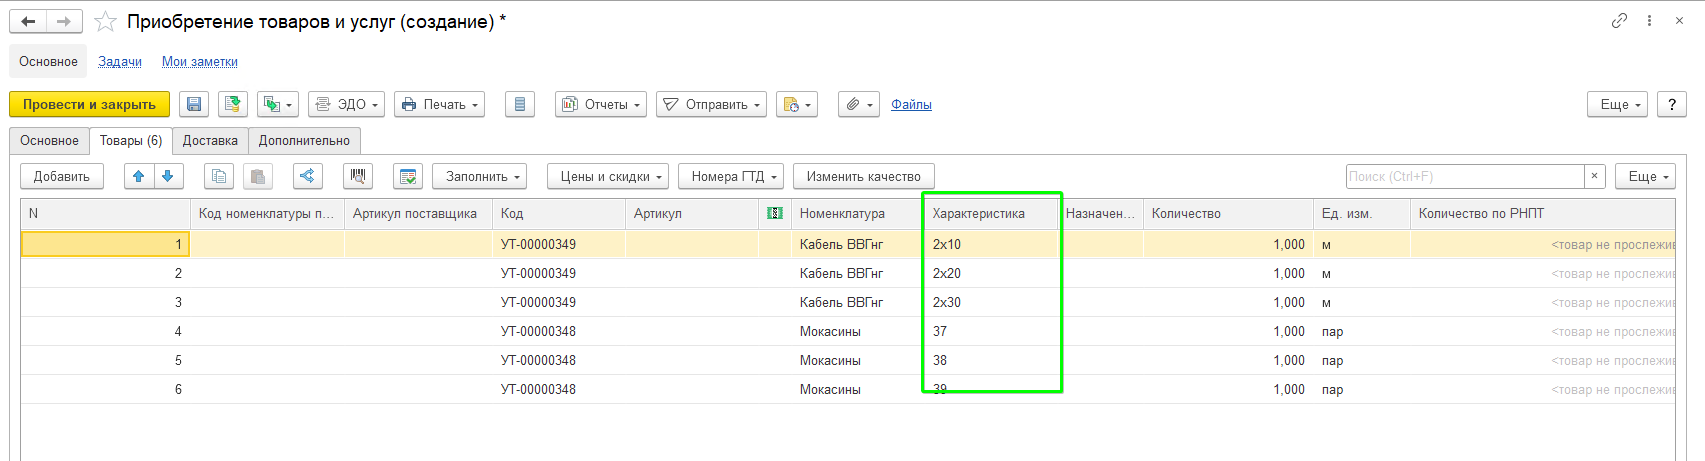1705x461 pixels.
Task: Click the move row up arrow
Action: click(139, 176)
